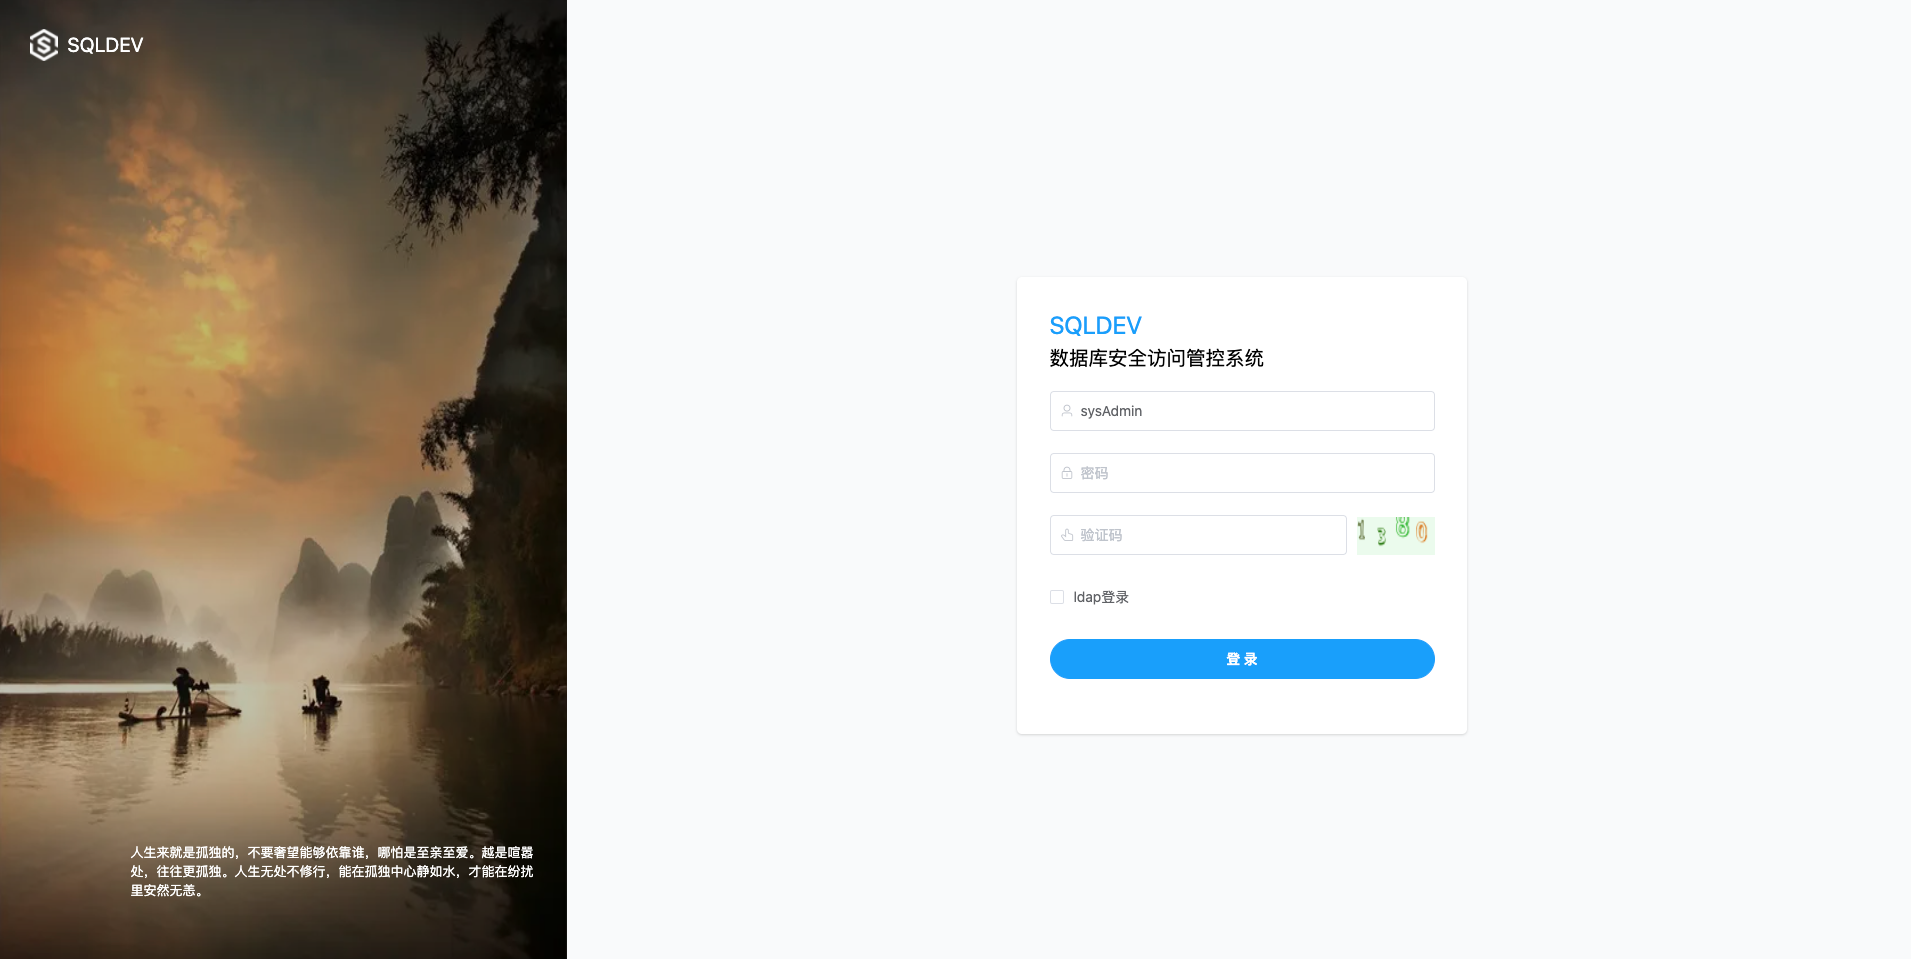Click the orange digit in captcha image
Screen dimensions: 1911x959
tap(1421, 532)
